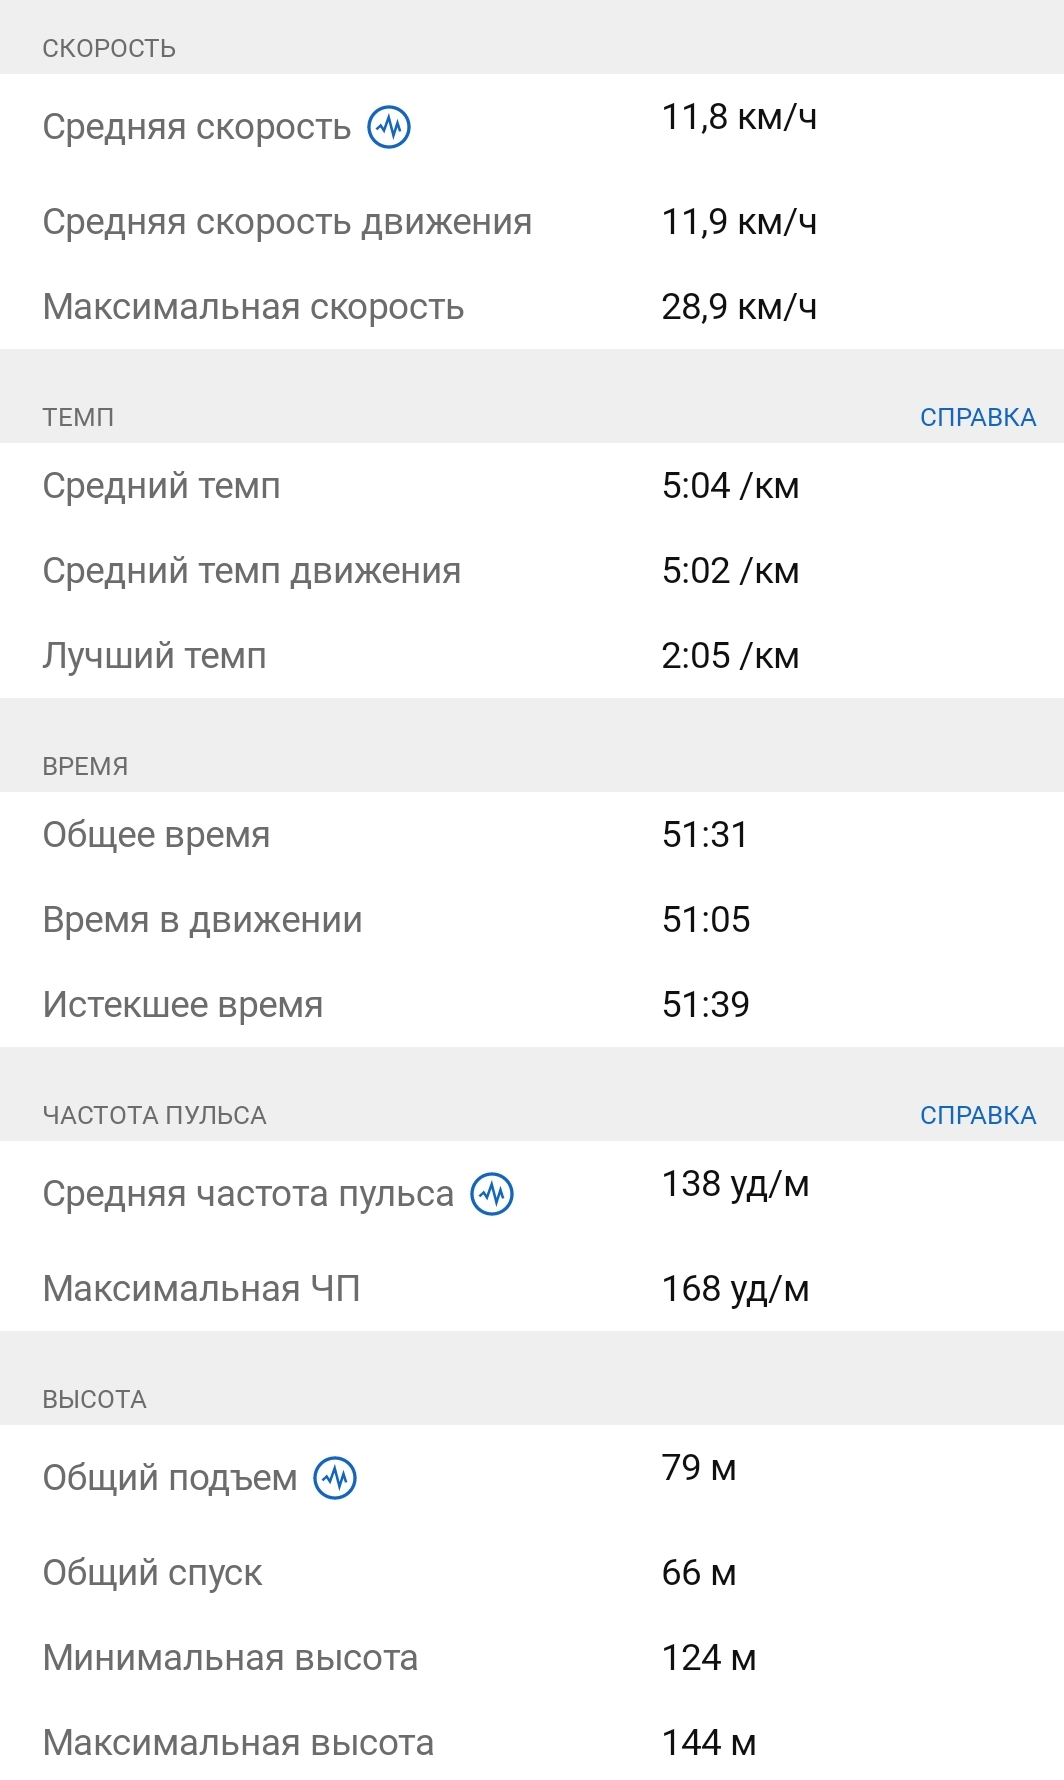Select the Время в движении label
The image size is (1064, 1780).
(x=202, y=920)
